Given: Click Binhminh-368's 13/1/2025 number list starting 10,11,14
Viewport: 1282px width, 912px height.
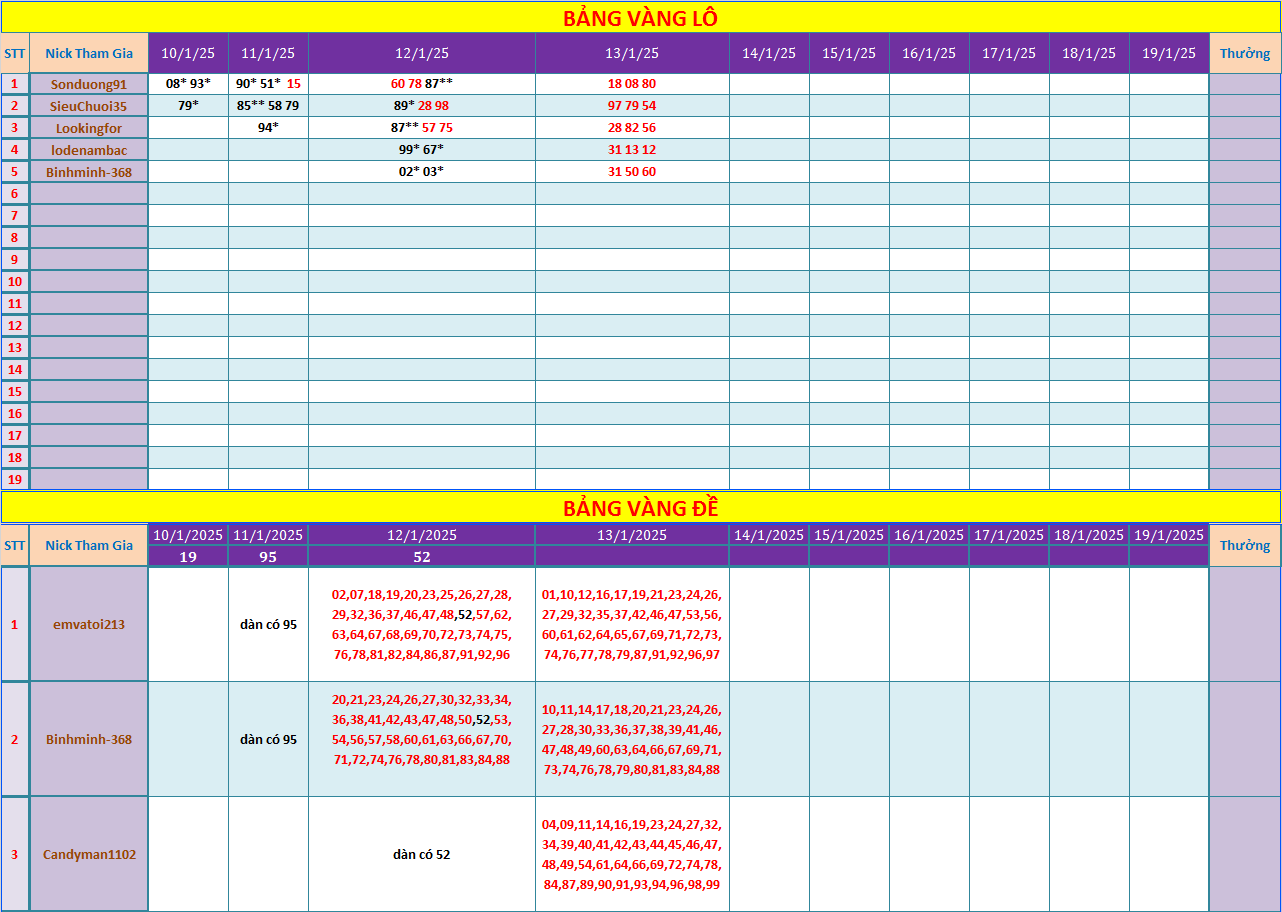Looking at the screenshot, I should [x=632, y=740].
